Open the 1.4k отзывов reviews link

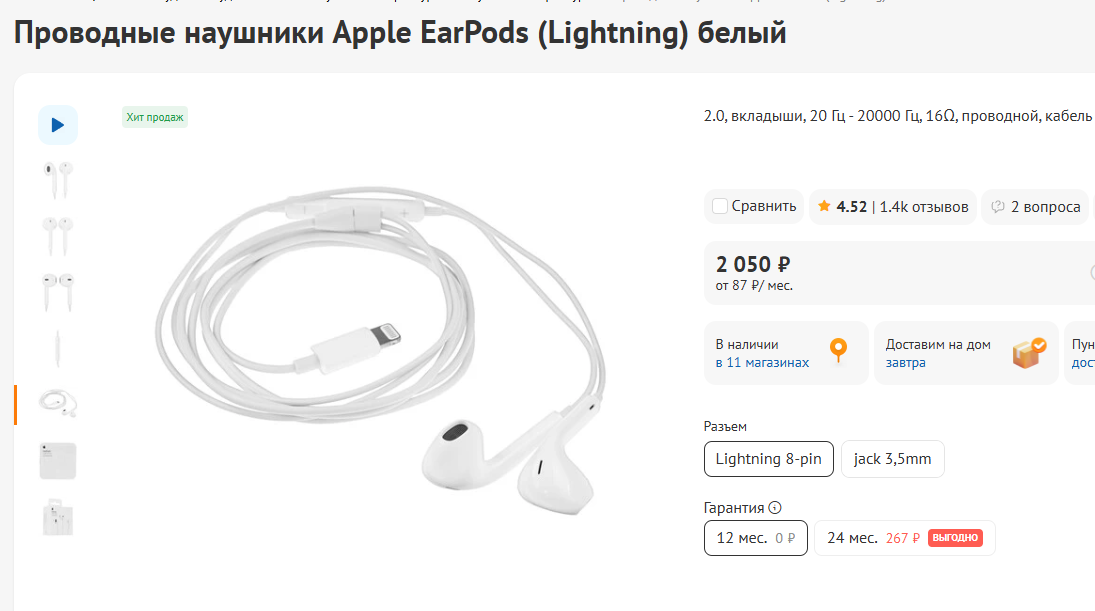(924, 207)
